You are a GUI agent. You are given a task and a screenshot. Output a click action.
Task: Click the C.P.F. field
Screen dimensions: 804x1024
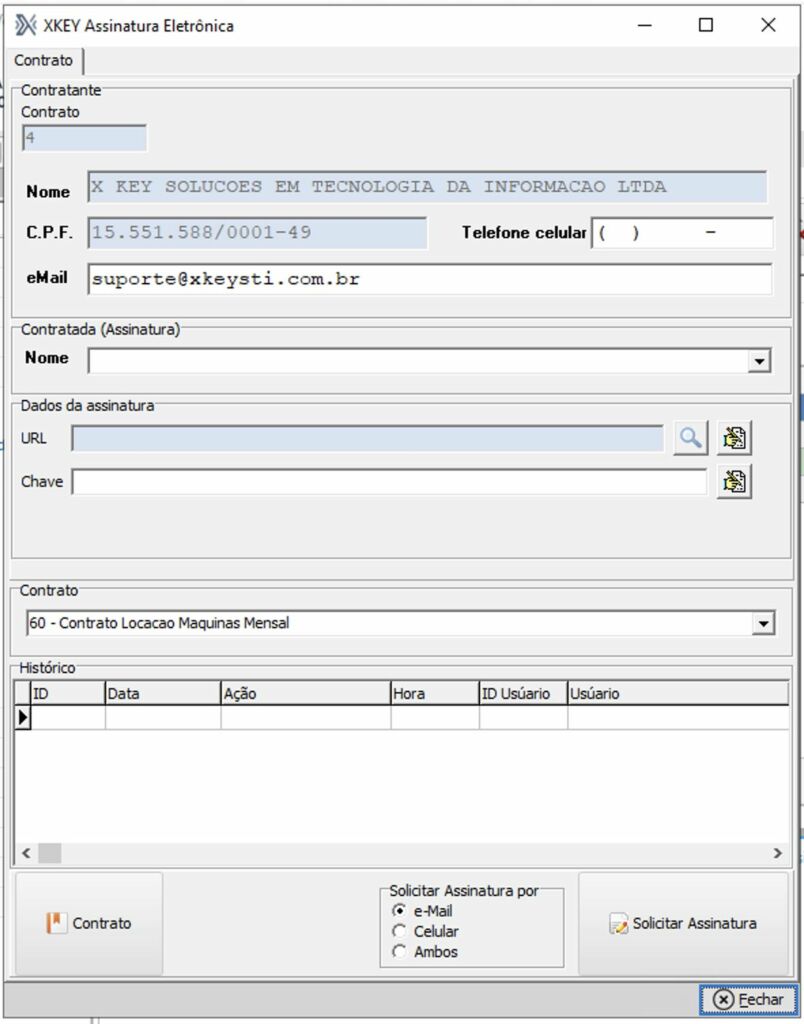click(x=257, y=232)
